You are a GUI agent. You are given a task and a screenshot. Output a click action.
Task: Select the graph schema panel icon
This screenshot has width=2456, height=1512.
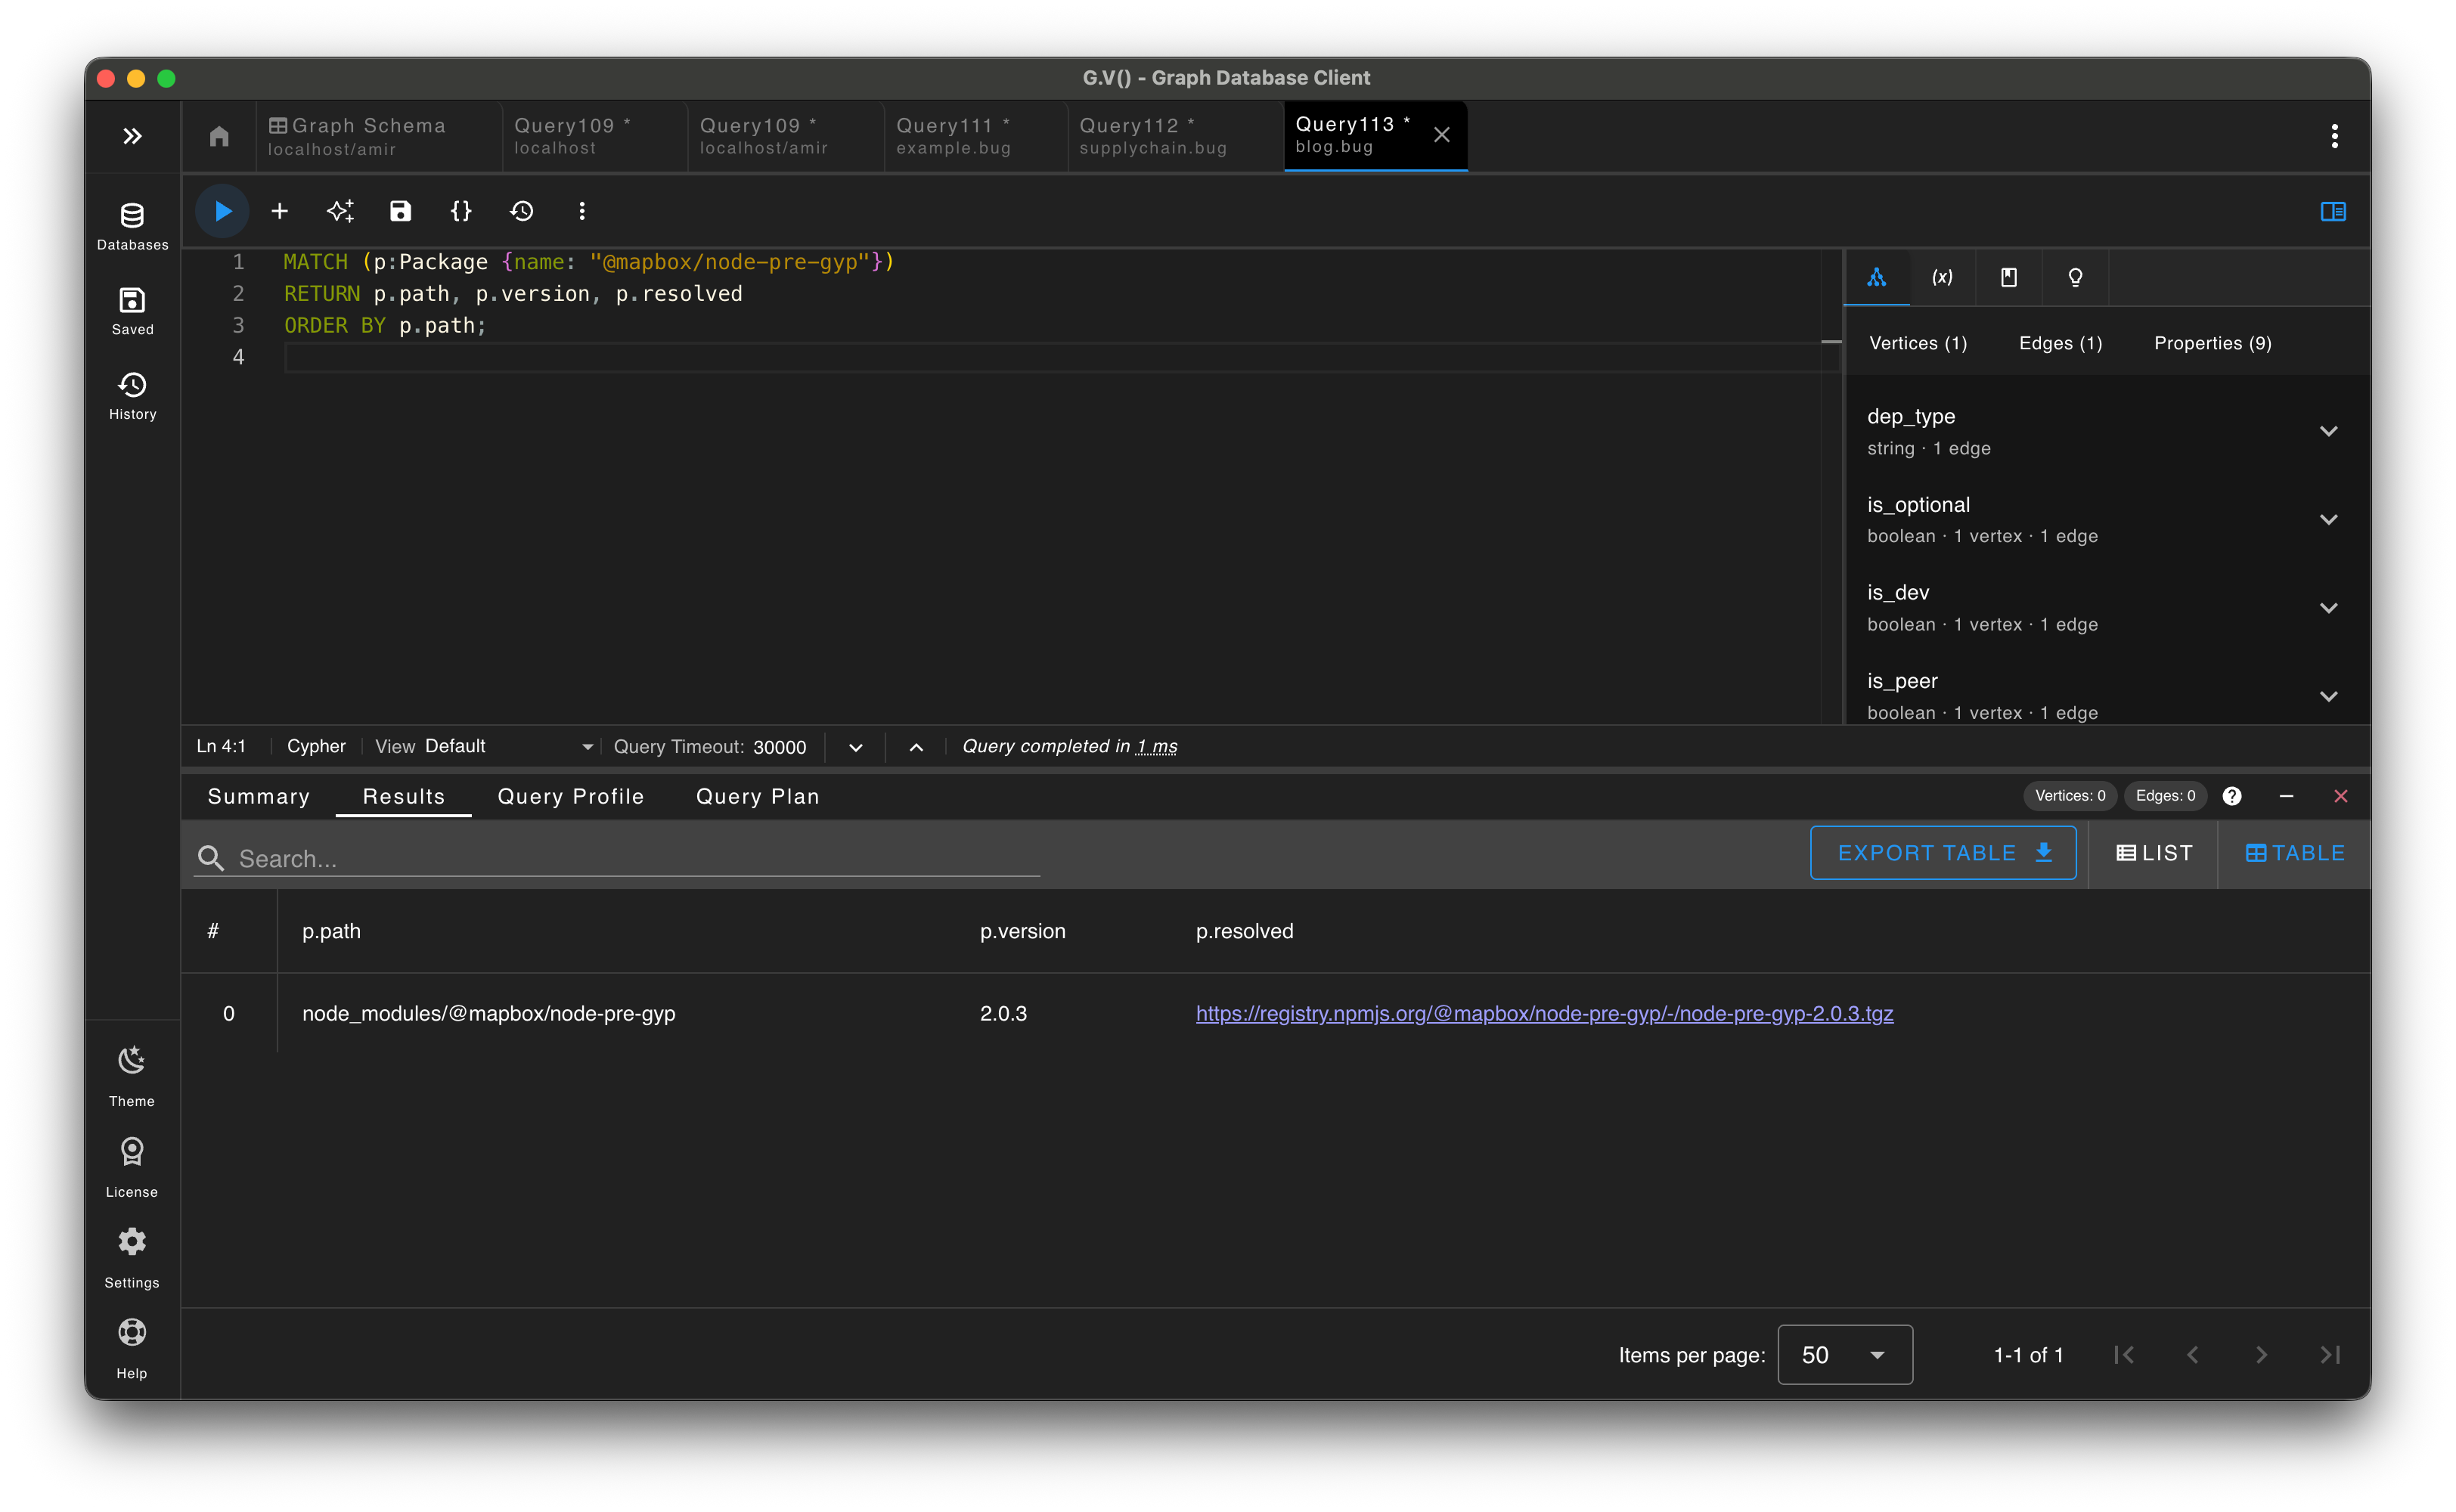coord(1876,277)
